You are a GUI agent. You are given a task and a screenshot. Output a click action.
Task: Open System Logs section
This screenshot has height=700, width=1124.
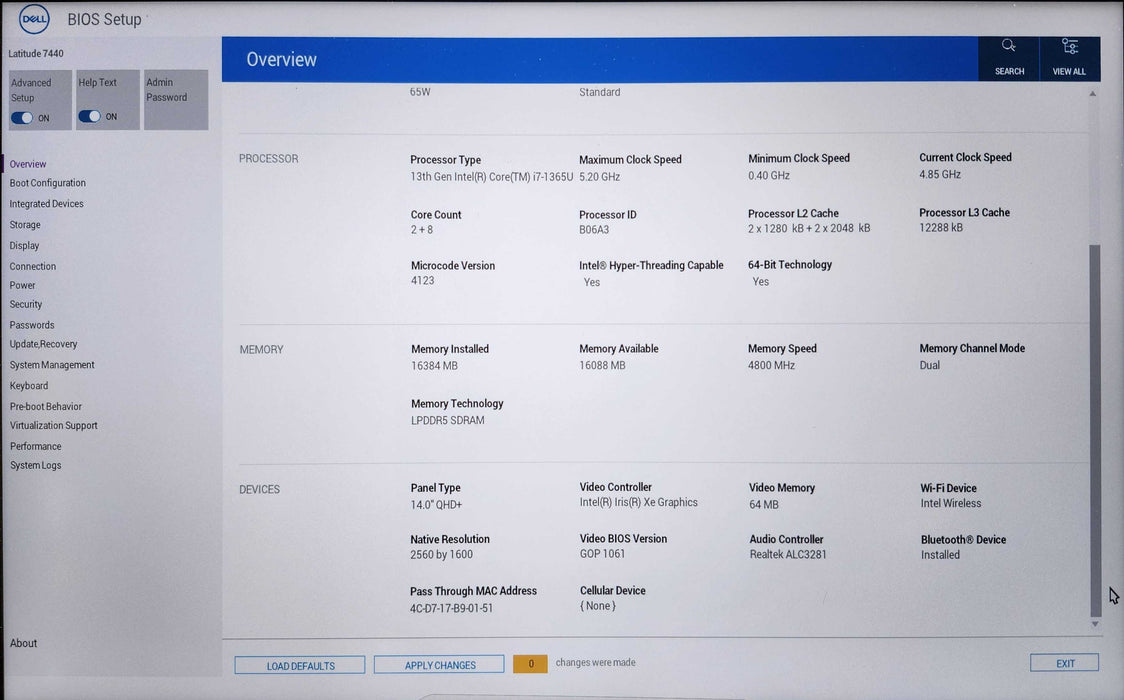pos(36,465)
